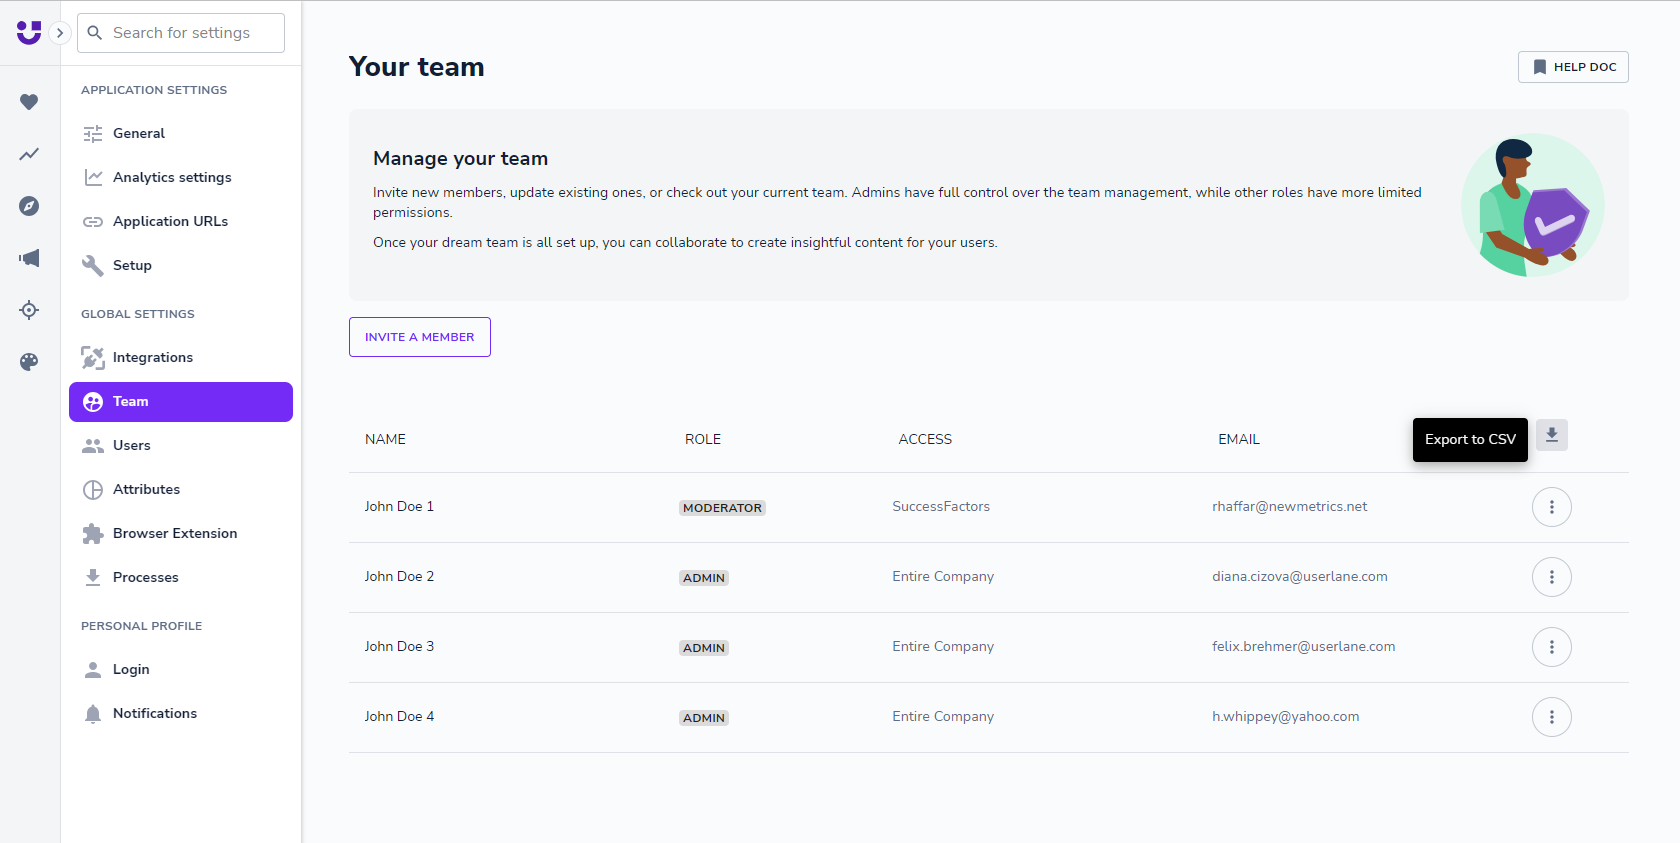
Task: Open the options menu for John Doe 3
Action: coord(1551,647)
